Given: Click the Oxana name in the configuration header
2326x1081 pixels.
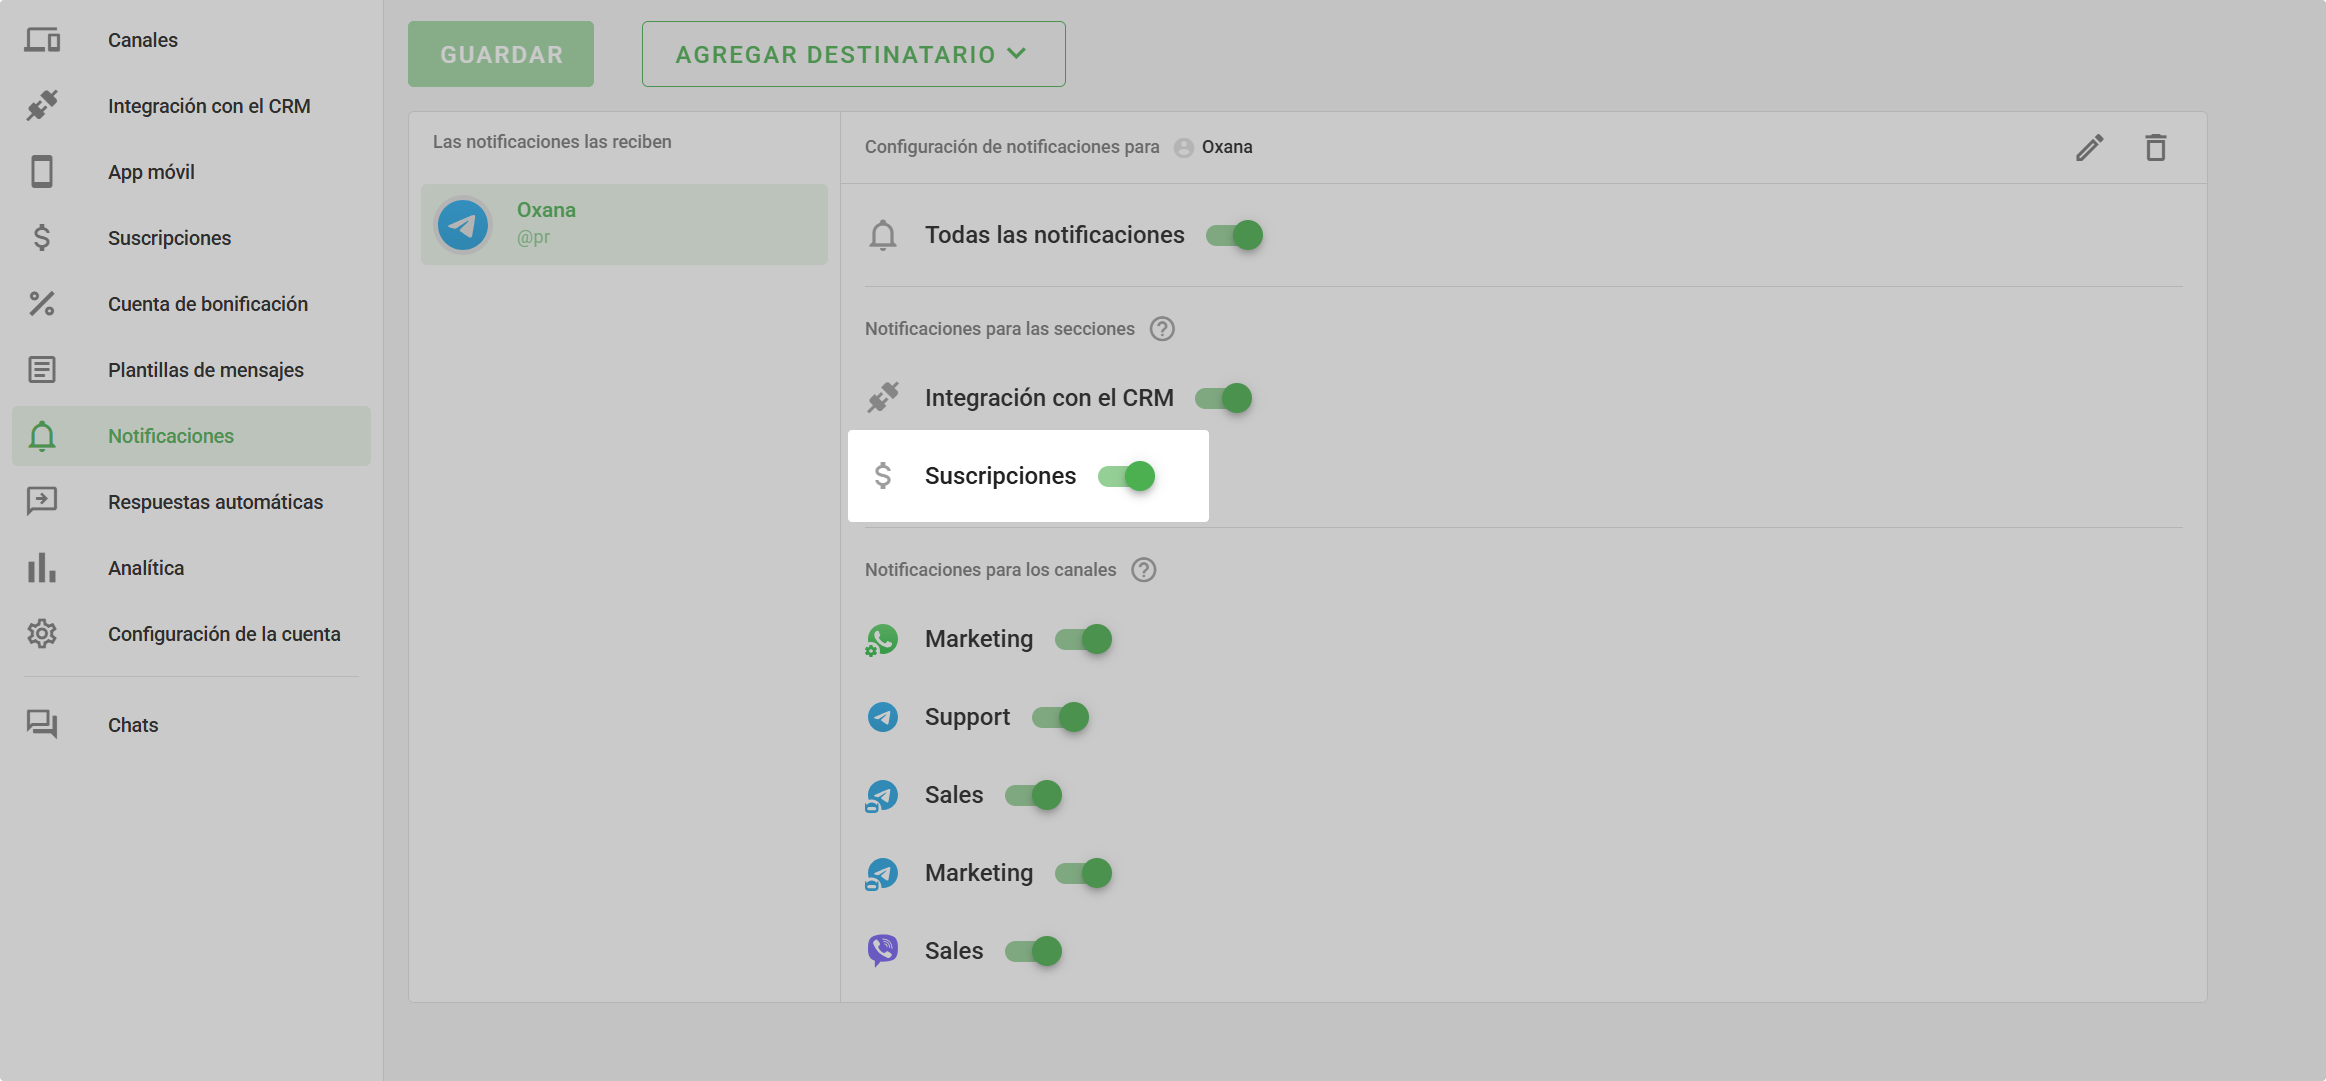Looking at the screenshot, I should [1227, 147].
